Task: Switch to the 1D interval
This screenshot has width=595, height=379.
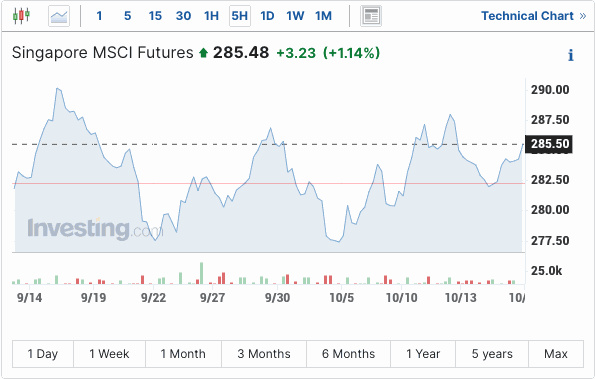Action: point(267,16)
